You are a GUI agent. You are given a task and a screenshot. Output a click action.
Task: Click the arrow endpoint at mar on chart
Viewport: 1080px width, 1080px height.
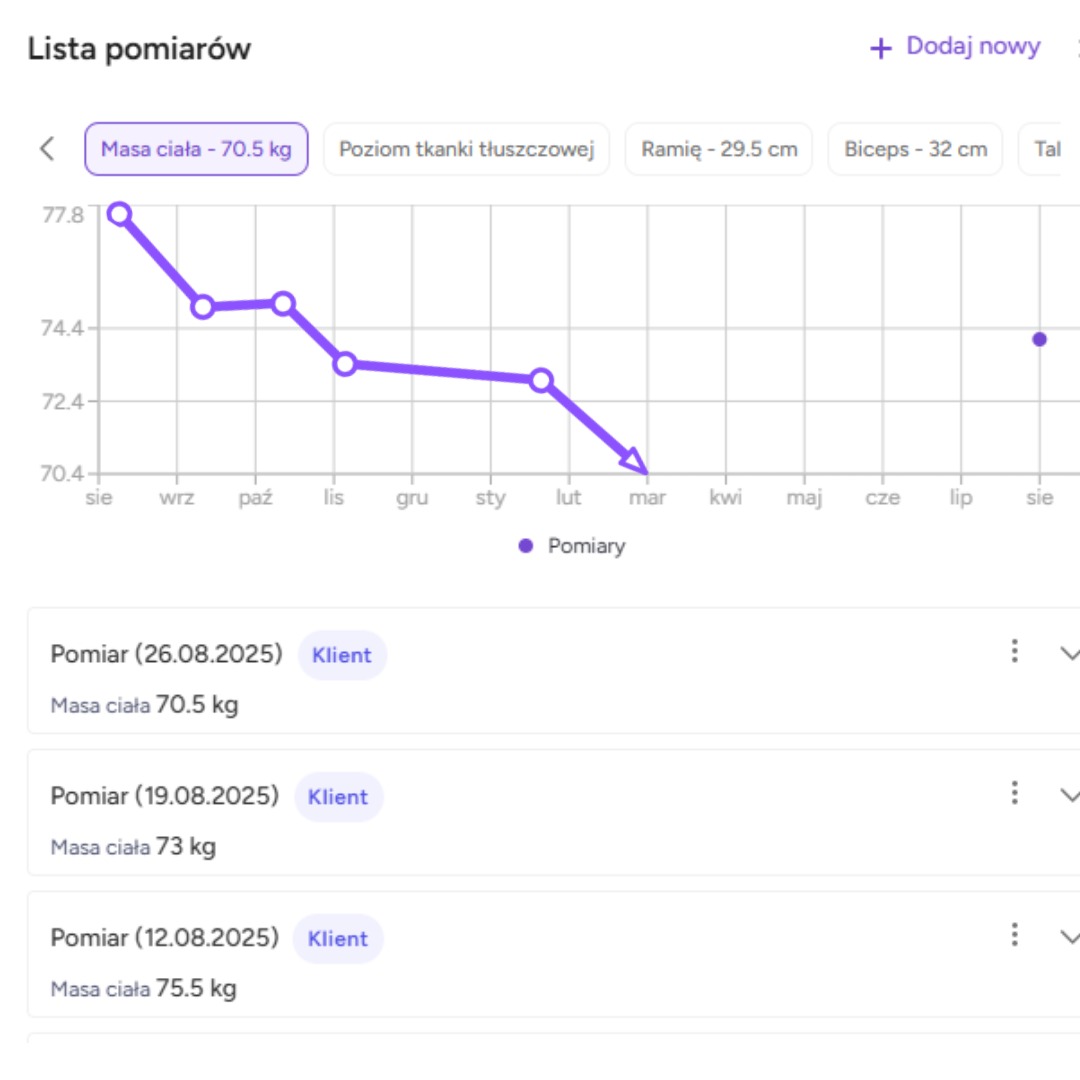pyautogui.click(x=636, y=462)
